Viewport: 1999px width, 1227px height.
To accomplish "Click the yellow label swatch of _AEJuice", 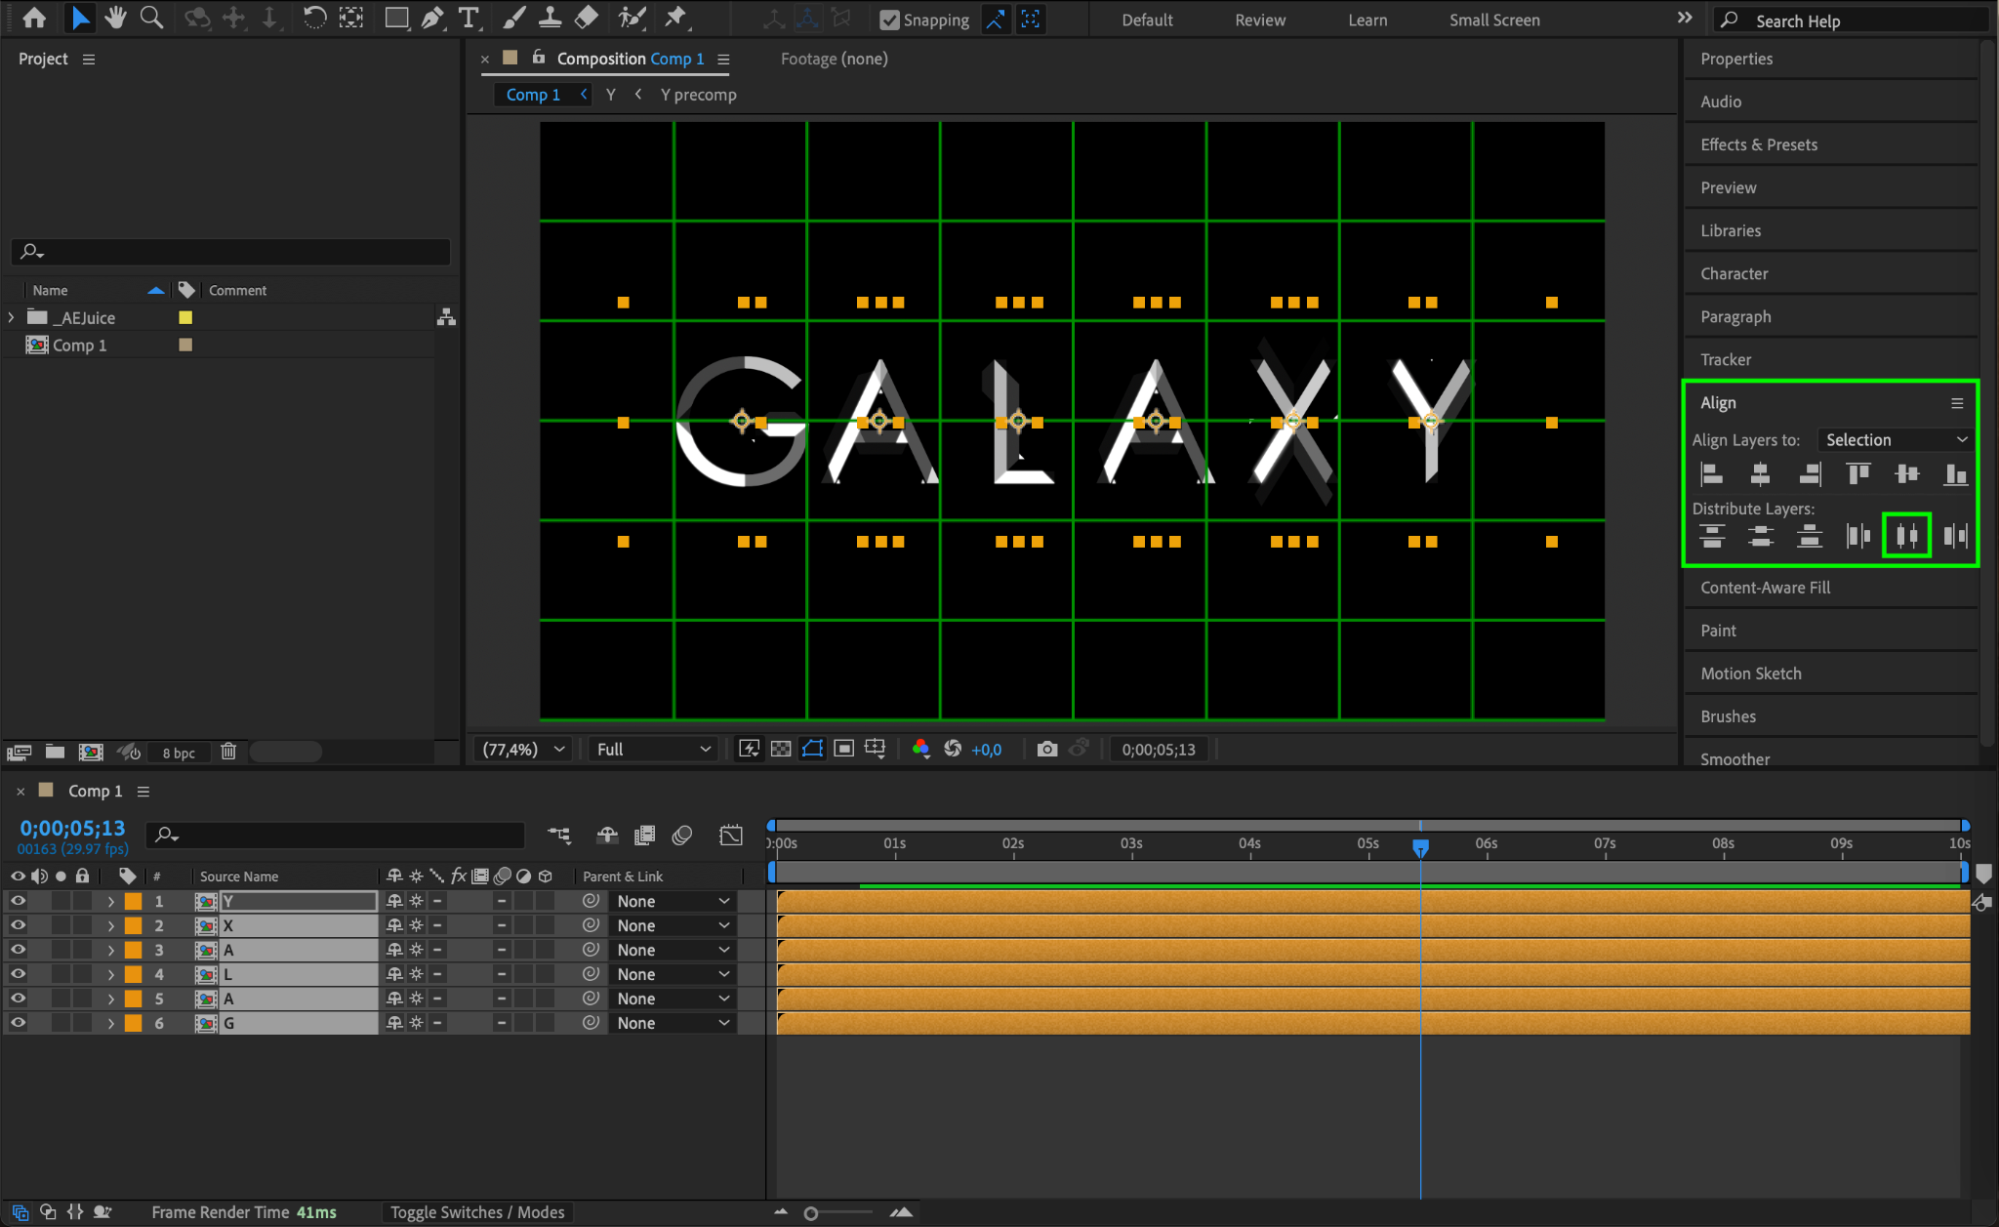I will point(185,318).
